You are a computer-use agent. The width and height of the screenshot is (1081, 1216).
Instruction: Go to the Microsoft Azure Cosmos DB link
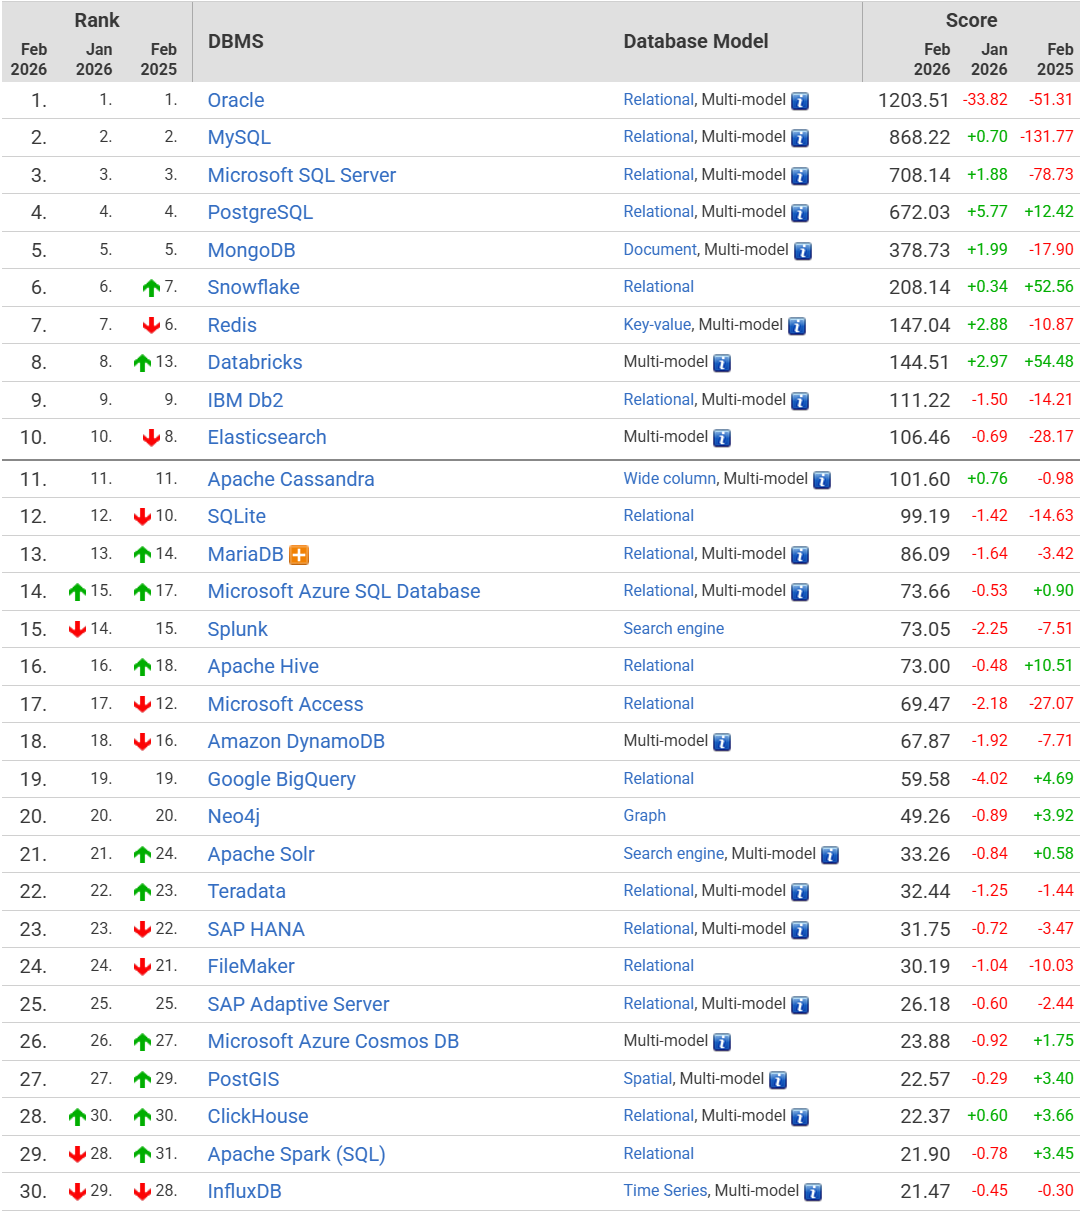click(x=333, y=1041)
